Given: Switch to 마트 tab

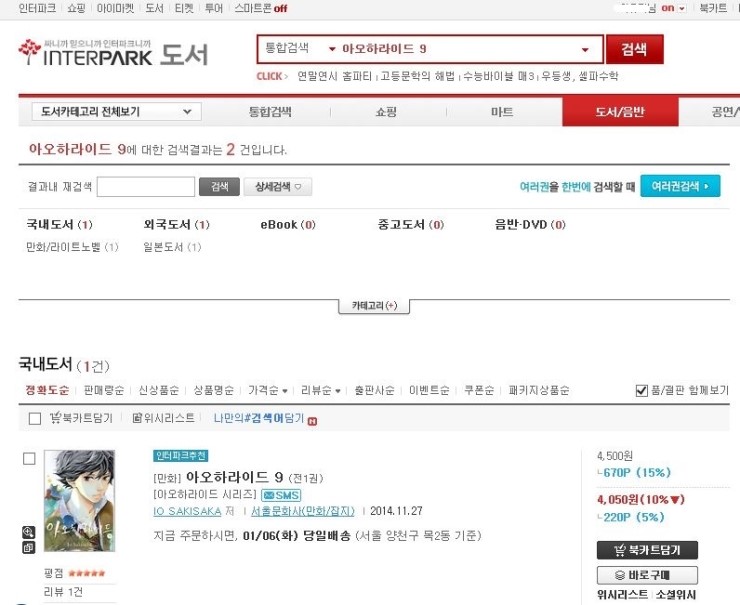Looking at the screenshot, I should tap(503, 112).
